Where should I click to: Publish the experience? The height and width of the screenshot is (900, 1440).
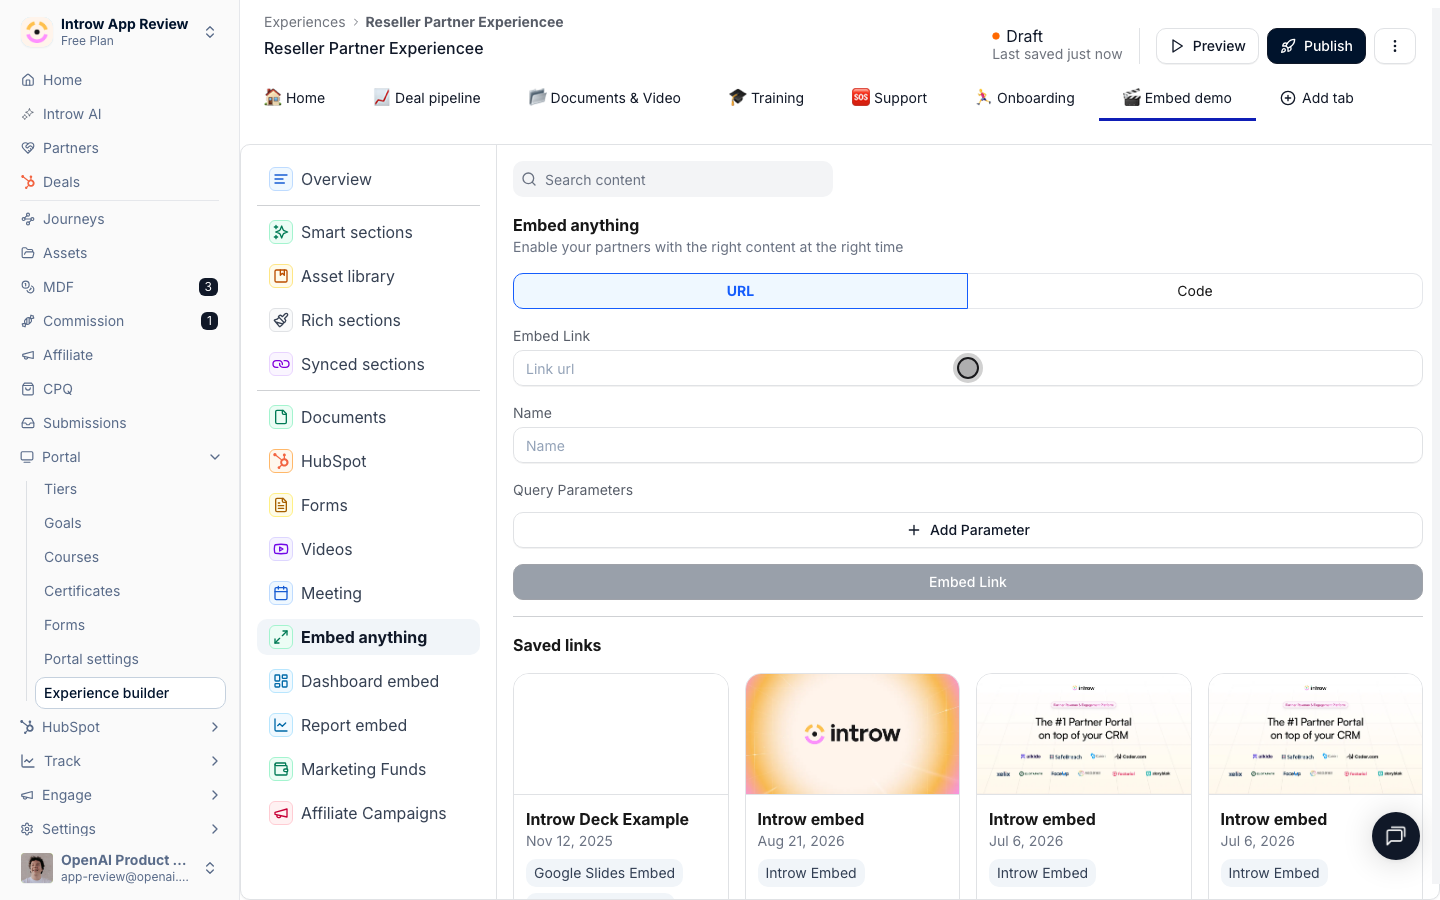(1316, 46)
